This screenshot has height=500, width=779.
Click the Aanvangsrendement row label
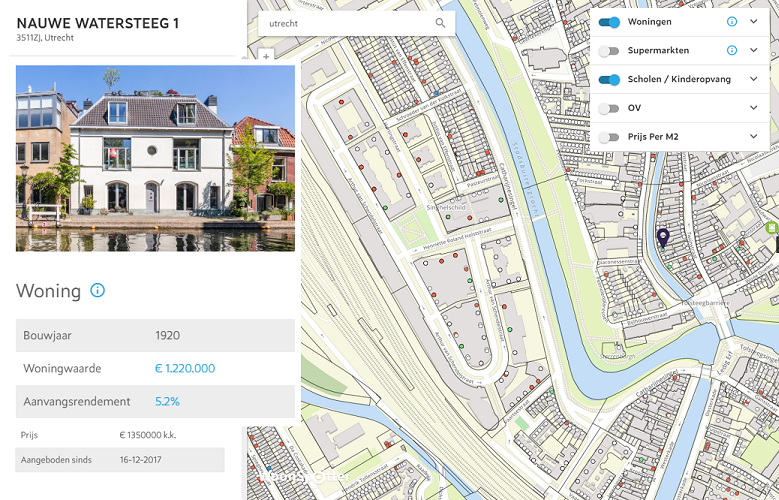(77, 402)
